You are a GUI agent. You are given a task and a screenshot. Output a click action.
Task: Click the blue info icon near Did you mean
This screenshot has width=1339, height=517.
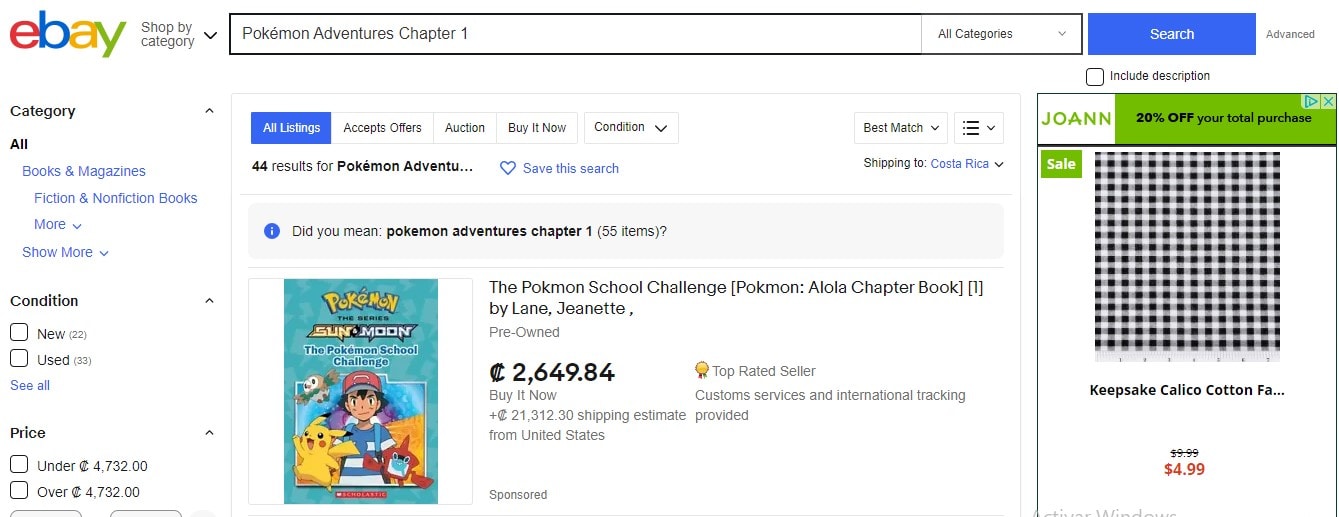point(272,231)
